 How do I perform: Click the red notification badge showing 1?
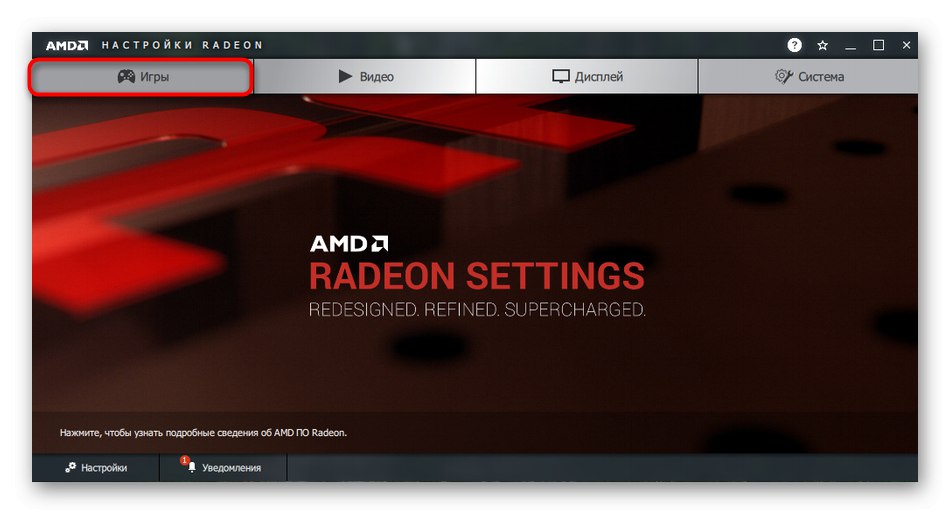coord(184,461)
